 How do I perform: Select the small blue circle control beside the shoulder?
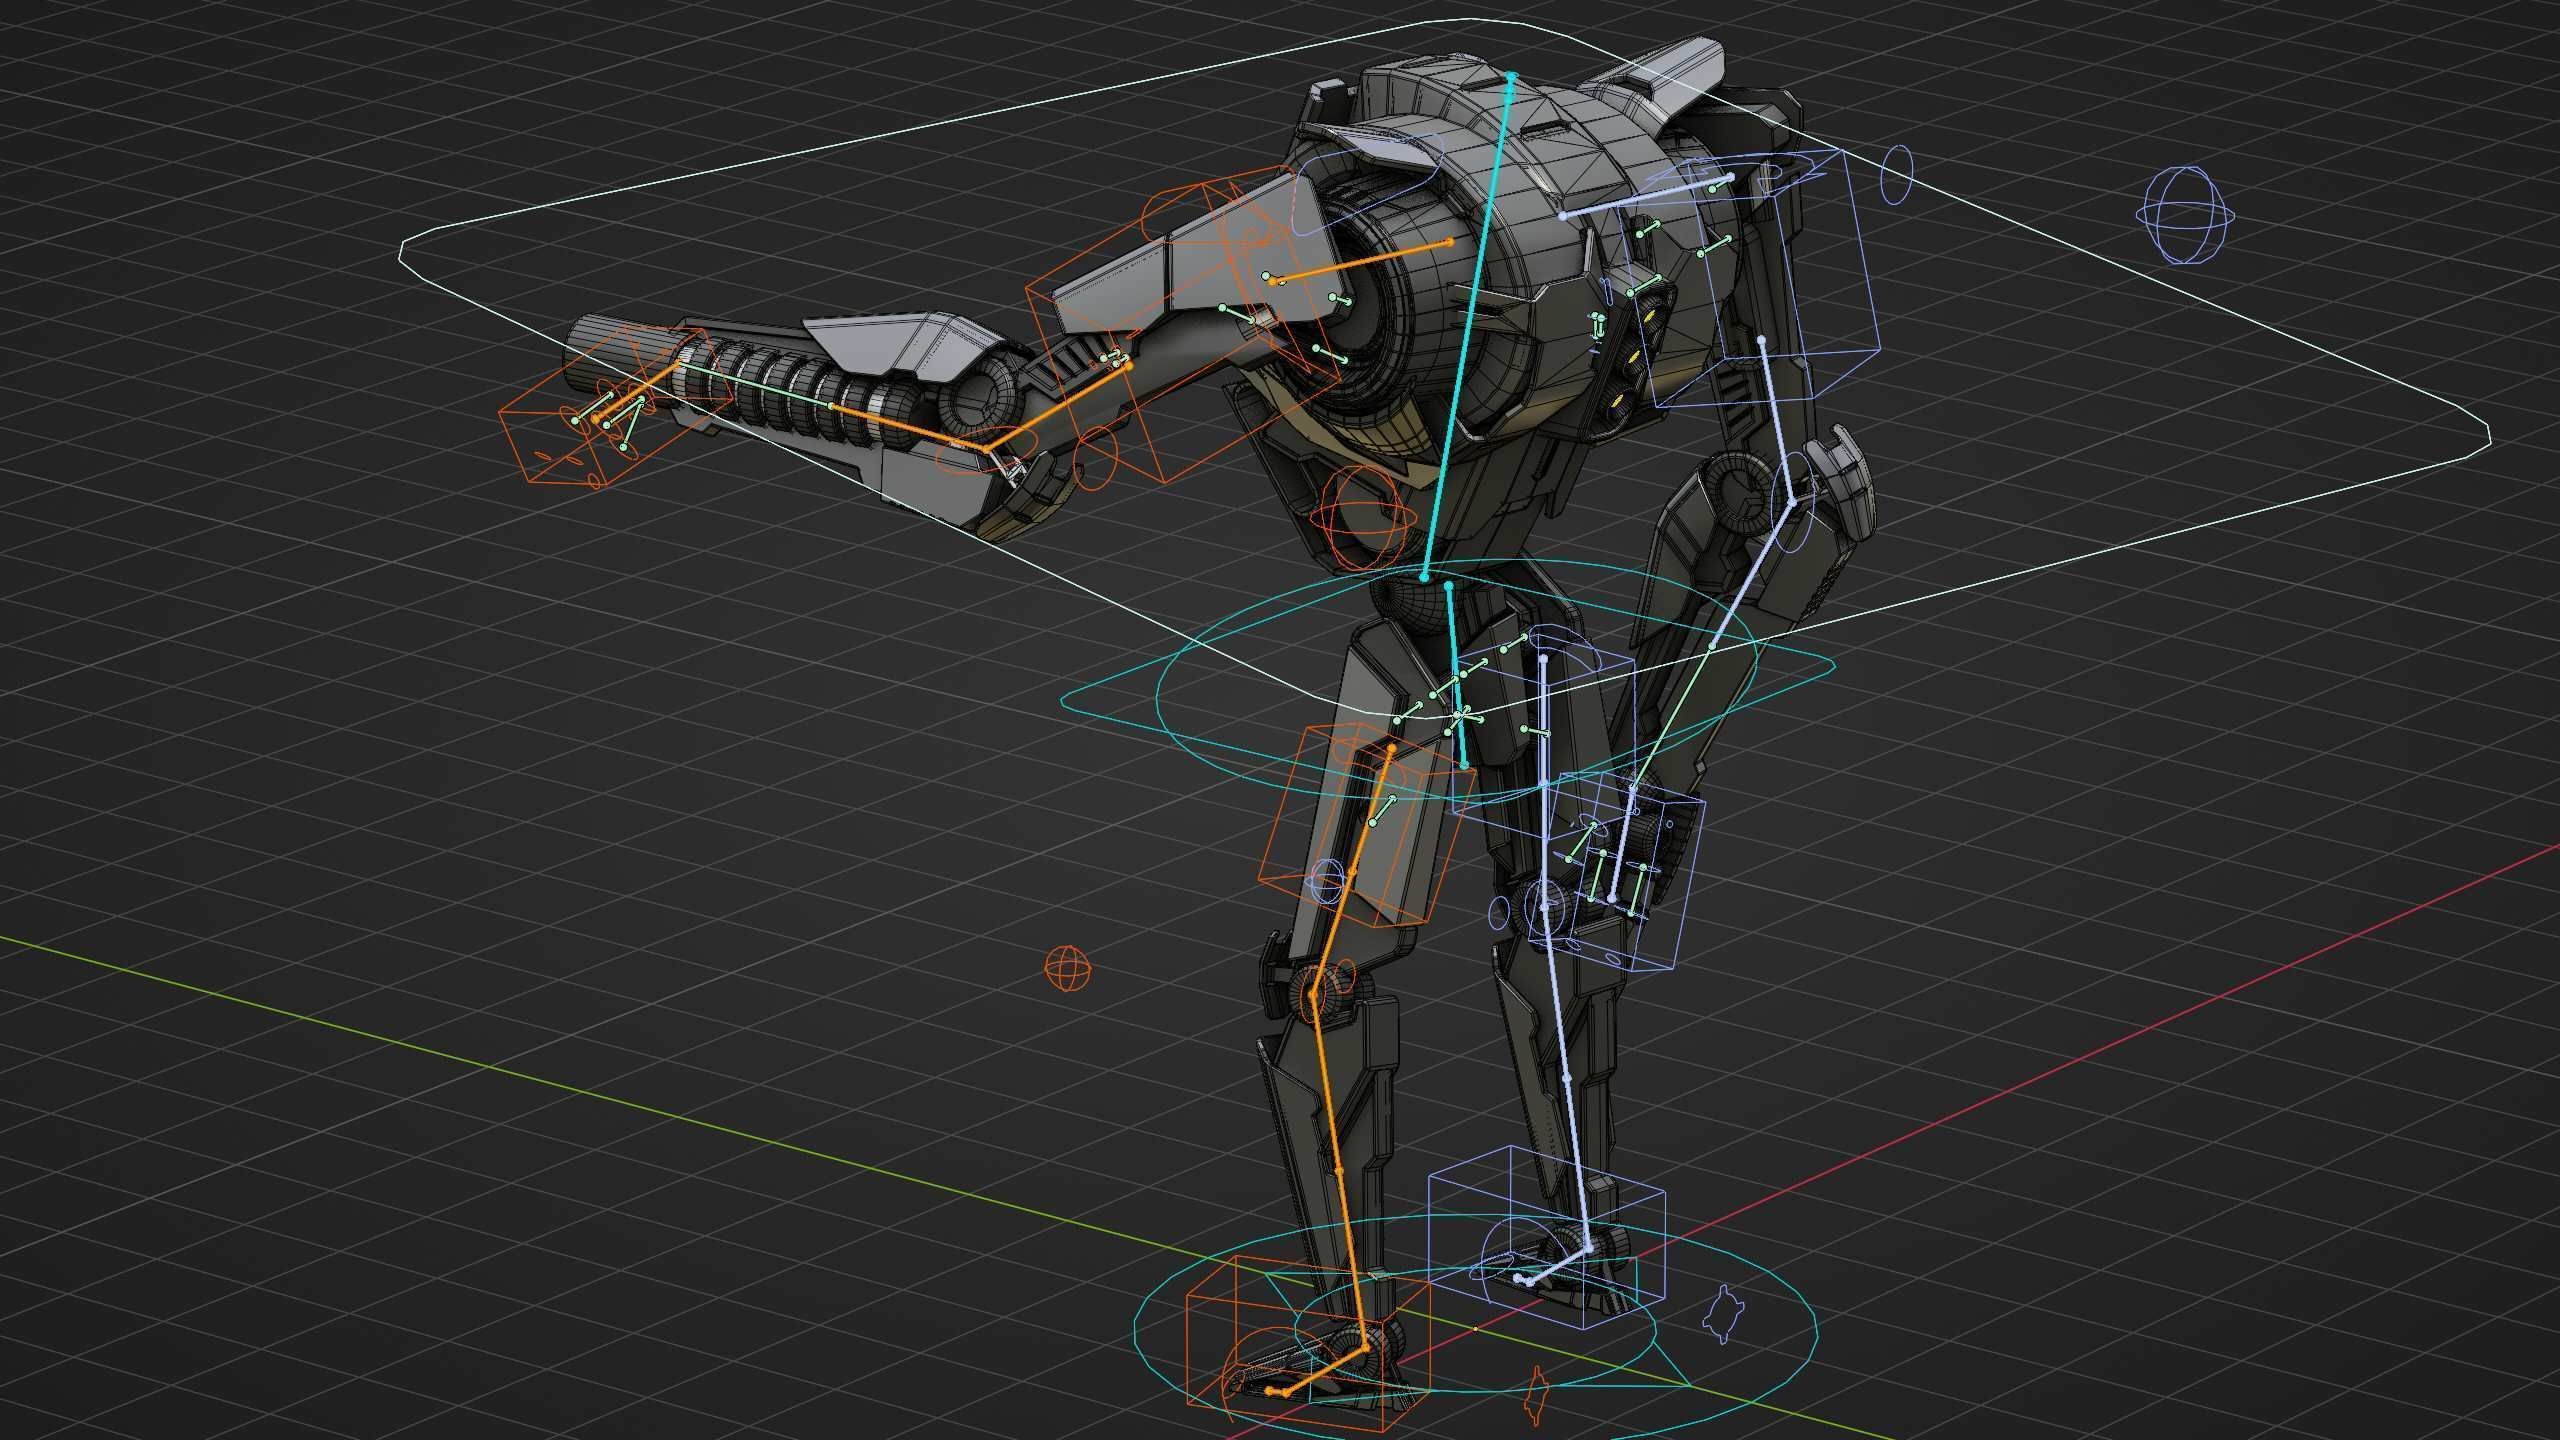(x=1897, y=175)
